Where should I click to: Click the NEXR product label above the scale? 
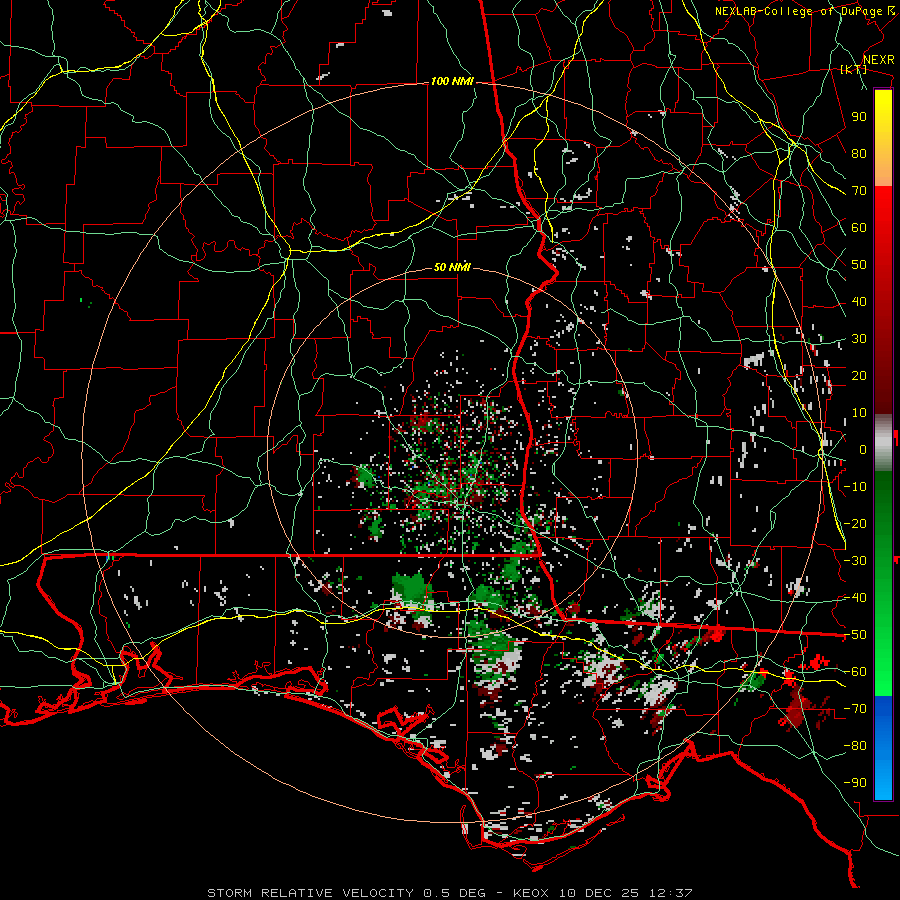879,60
